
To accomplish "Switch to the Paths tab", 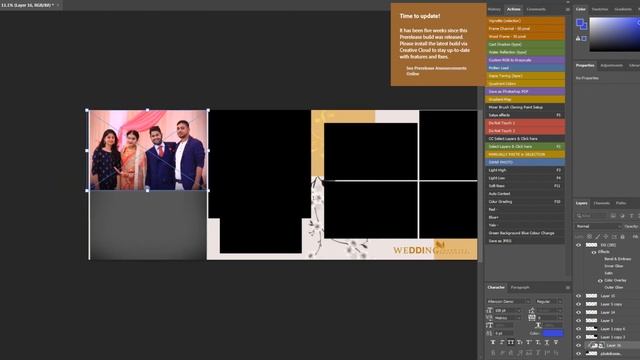I will coord(621,203).
